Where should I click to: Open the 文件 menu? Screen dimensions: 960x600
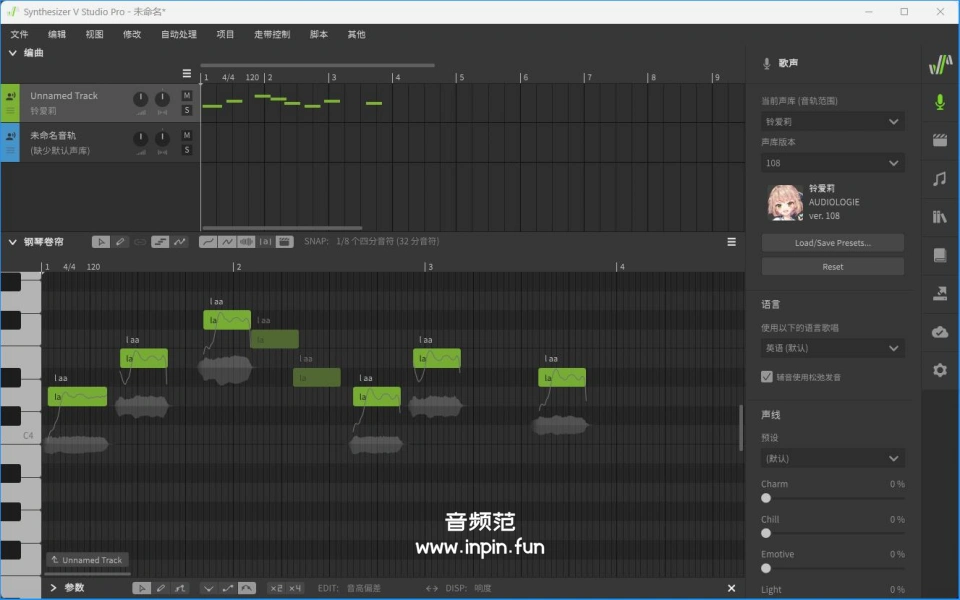[x=20, y=34]
